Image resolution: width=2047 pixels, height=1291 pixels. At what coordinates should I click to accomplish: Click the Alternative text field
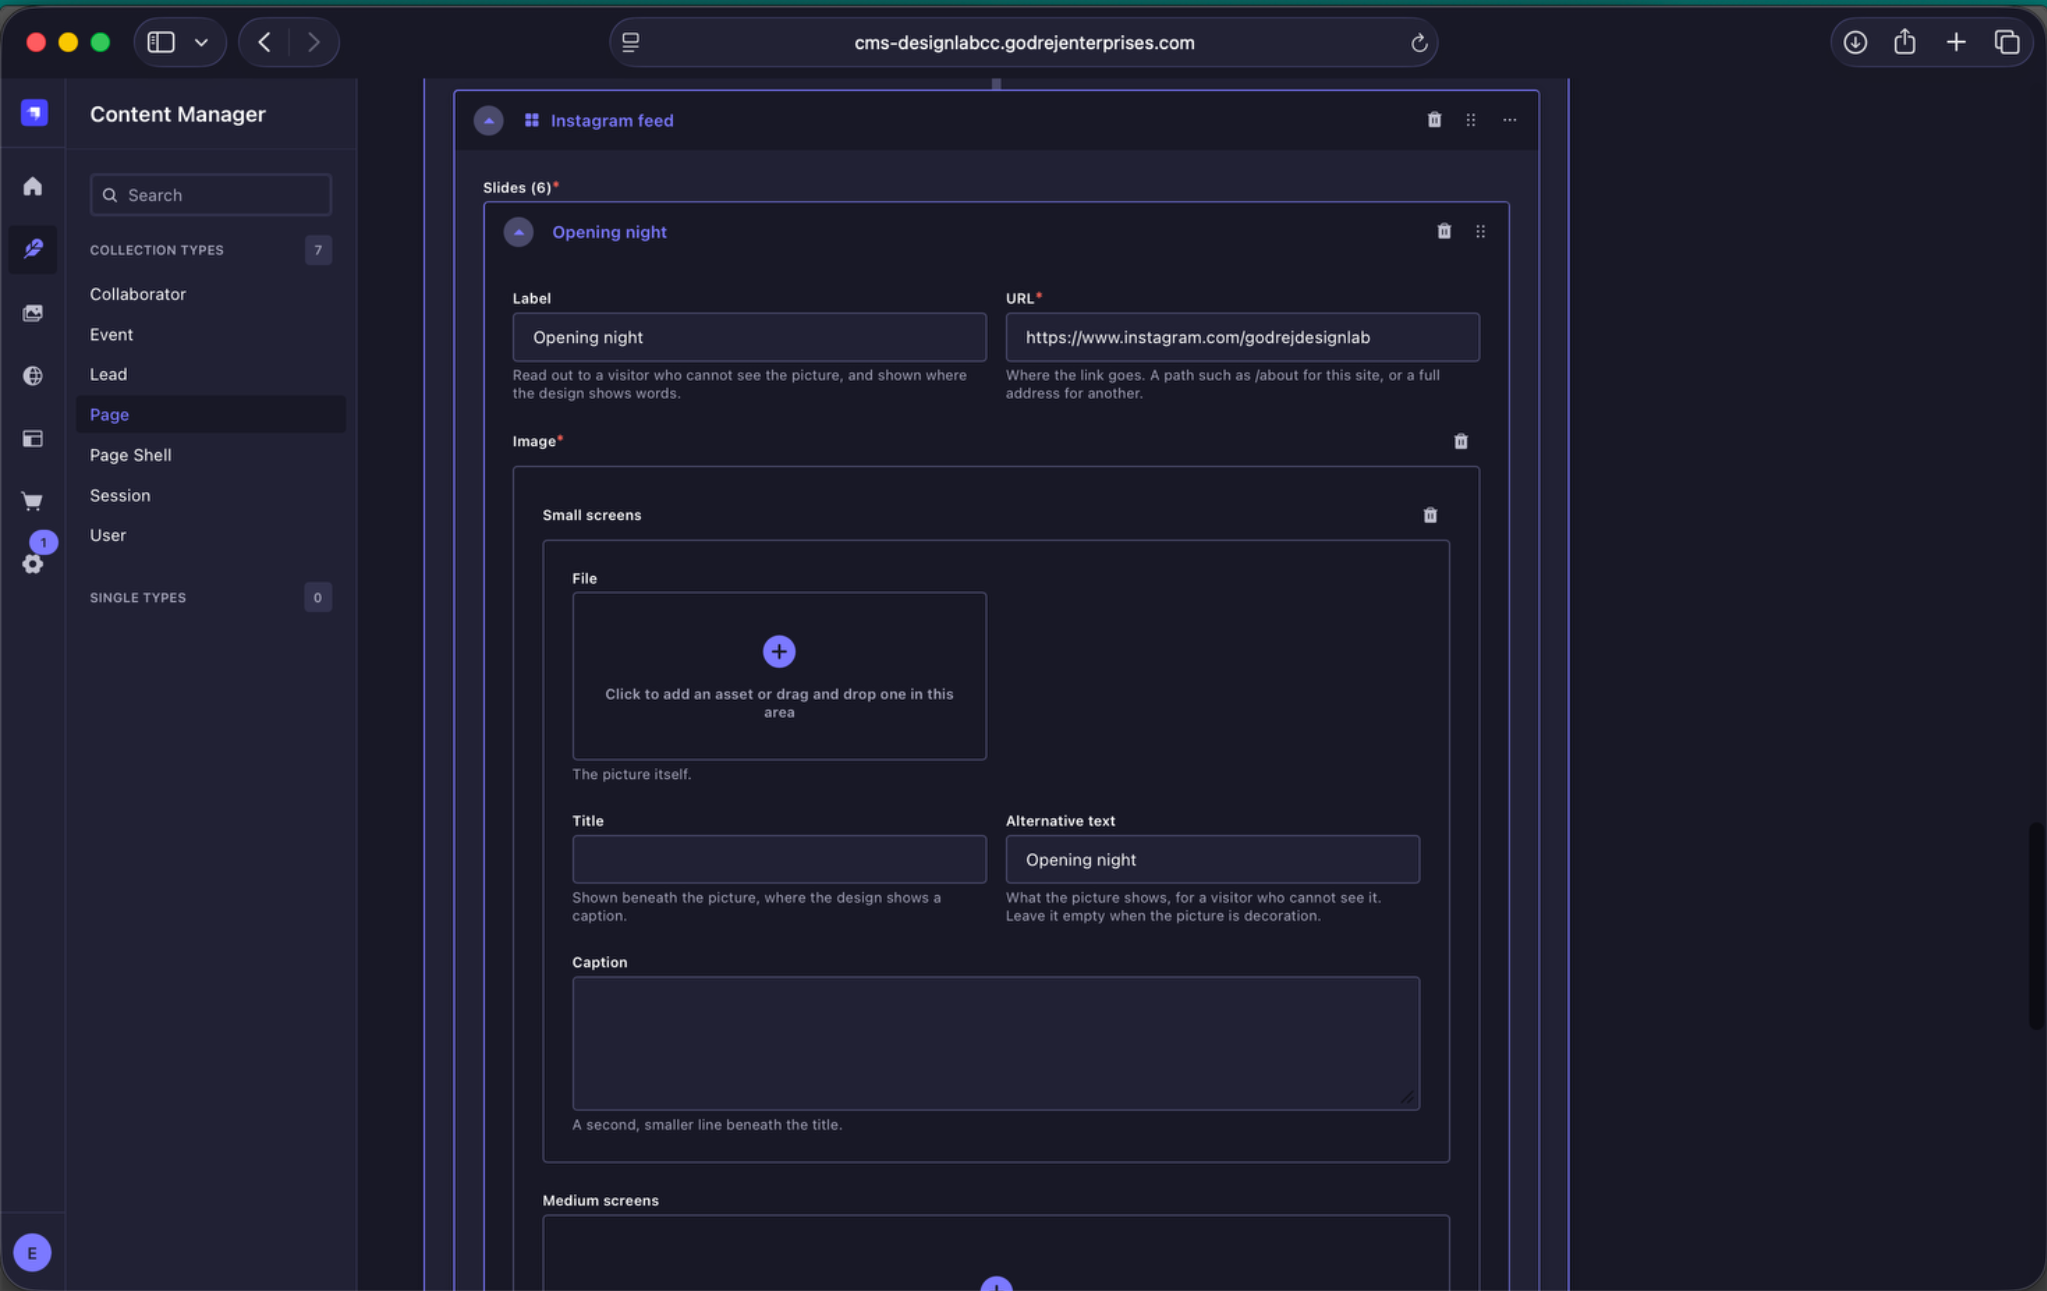tap(1212, 859)
